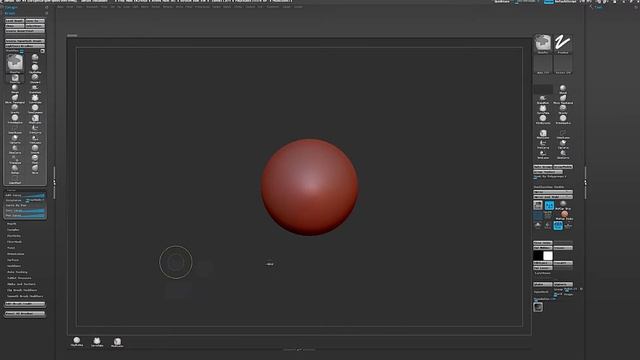This screenshot has width=640, height=360.
Task: Click the Brush palette title header
Action: 11,13
